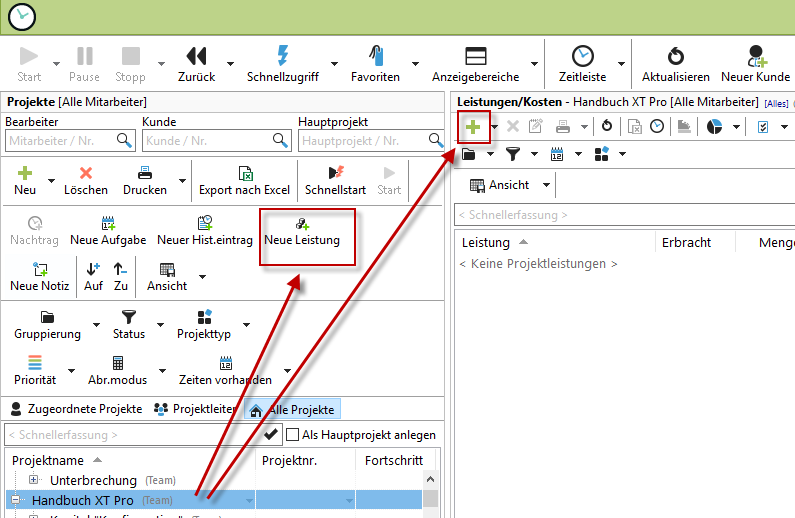Switch to the Projektleiter tab
Viewport: 795px width, 518px height.
(x=197, y=409)
